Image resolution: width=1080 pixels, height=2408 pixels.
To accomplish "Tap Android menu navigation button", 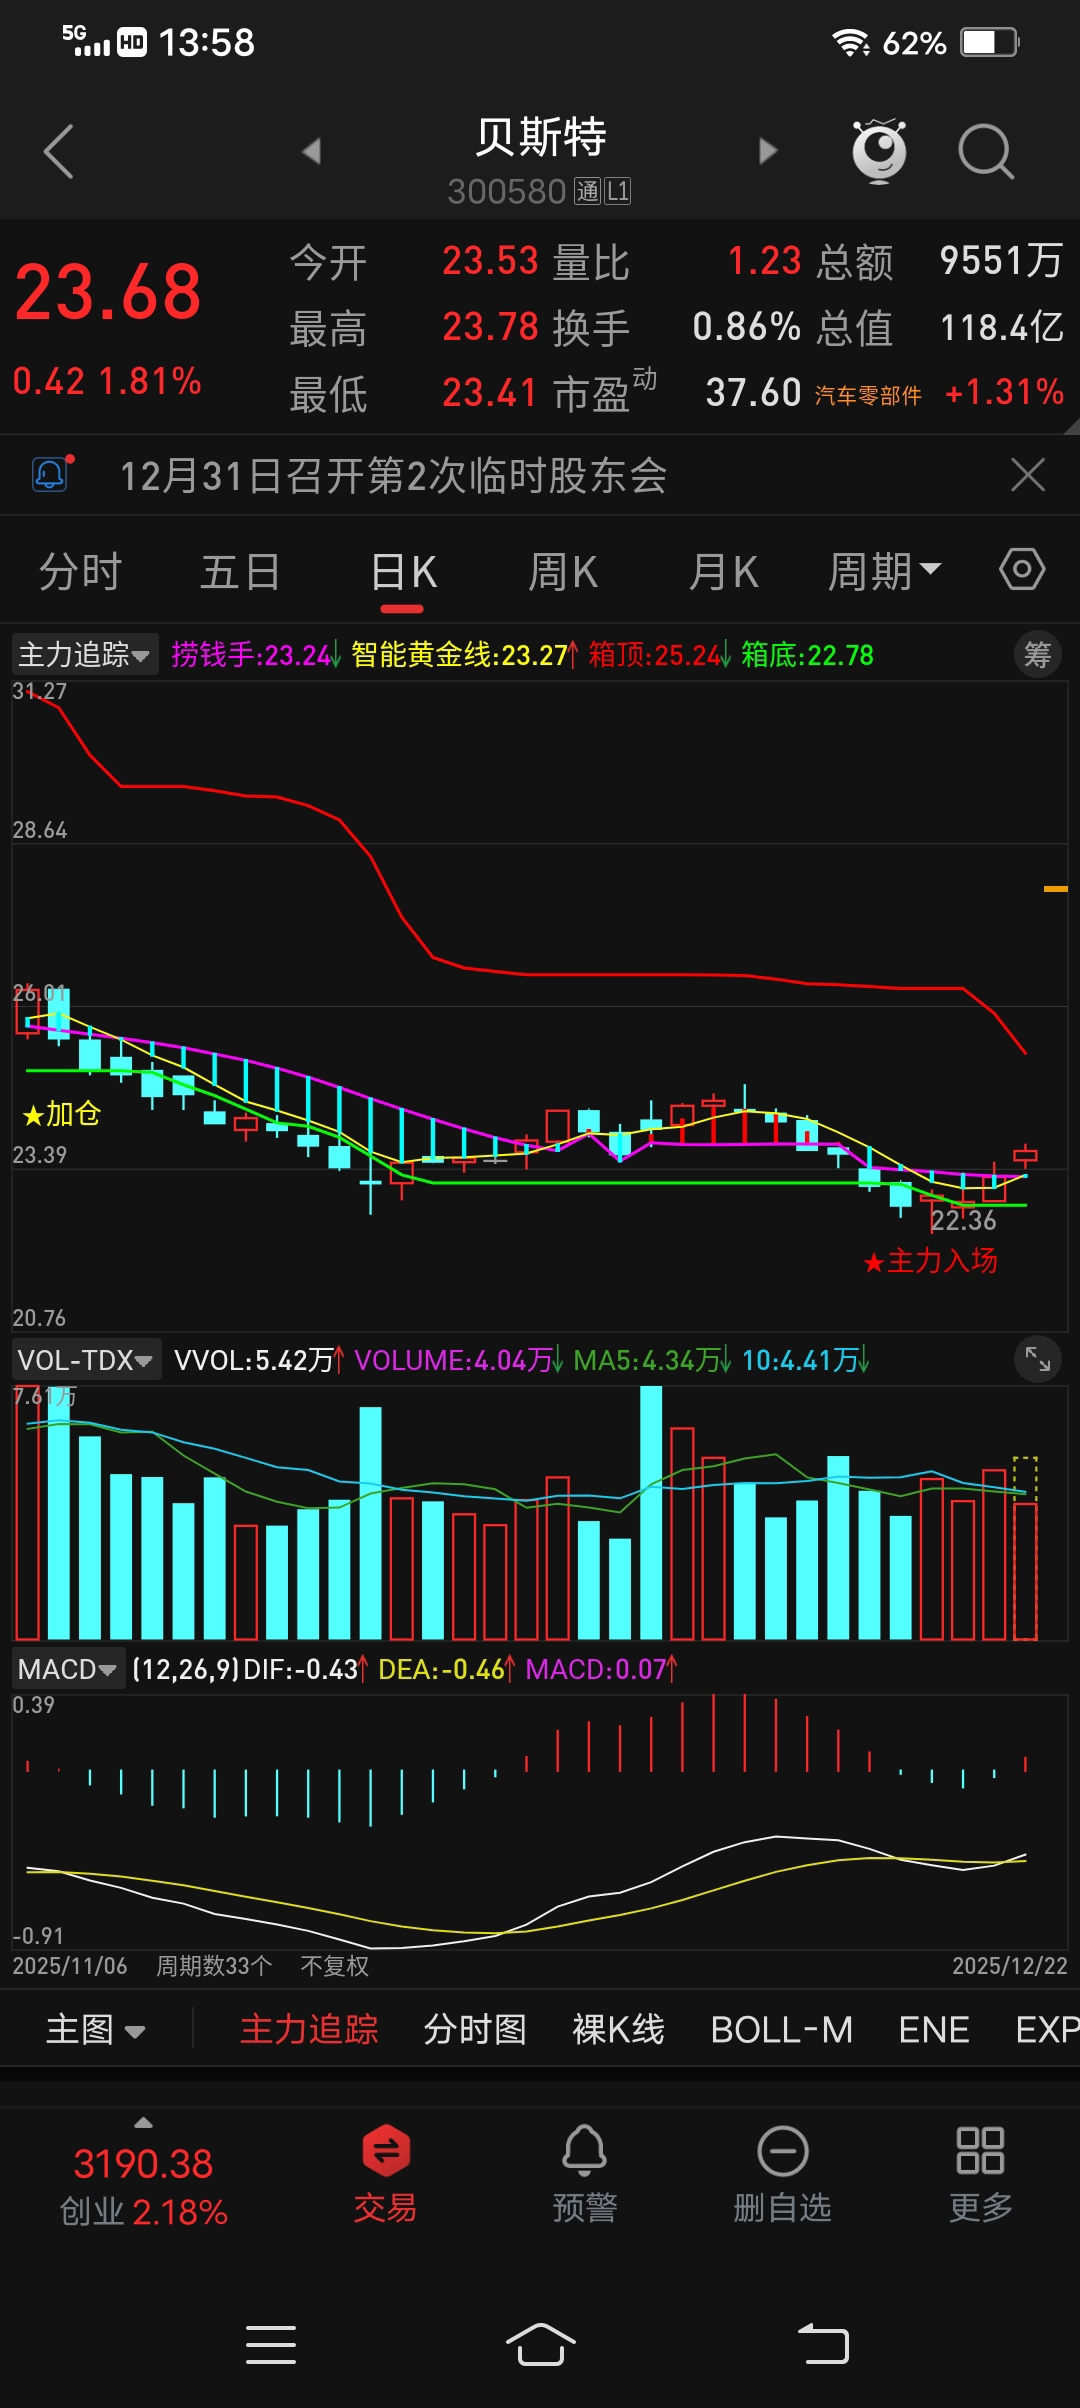I will 271,2345.
